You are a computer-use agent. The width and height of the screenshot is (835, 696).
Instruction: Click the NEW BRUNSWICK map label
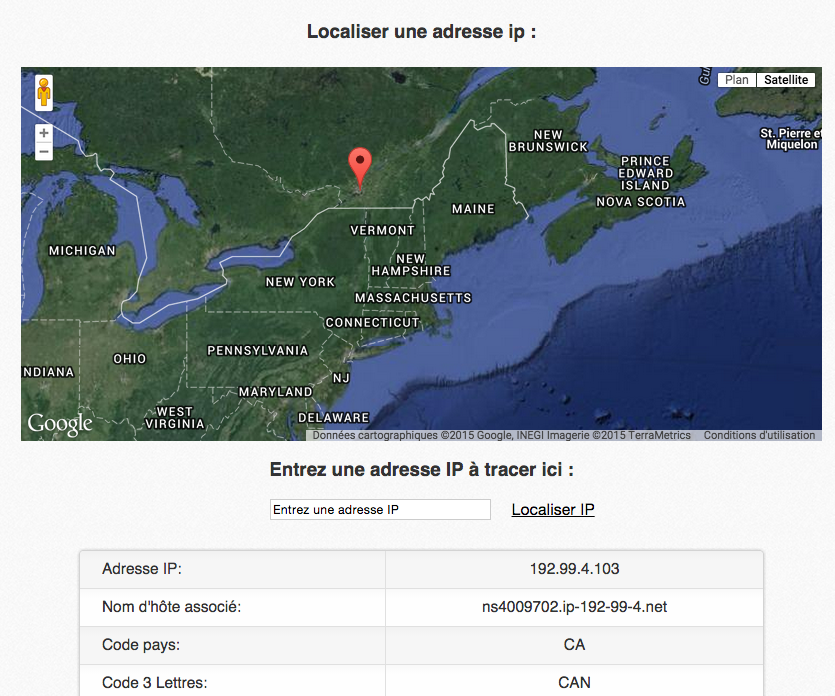click(x=548, y=141)
